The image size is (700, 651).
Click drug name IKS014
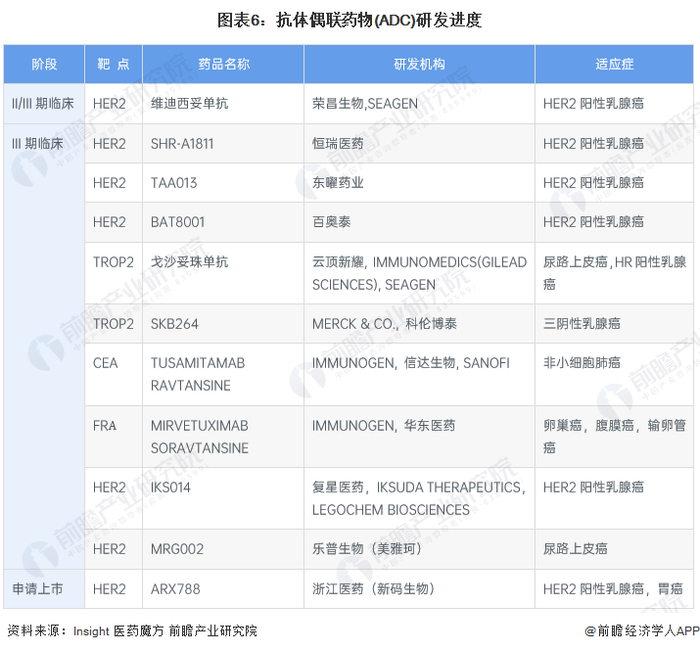(170, 487)
